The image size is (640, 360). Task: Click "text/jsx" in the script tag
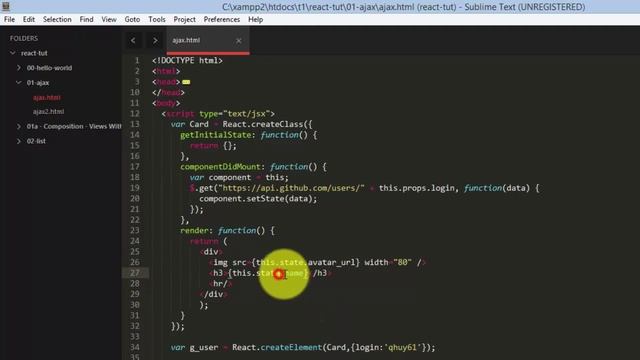click(x=247, y=113)
